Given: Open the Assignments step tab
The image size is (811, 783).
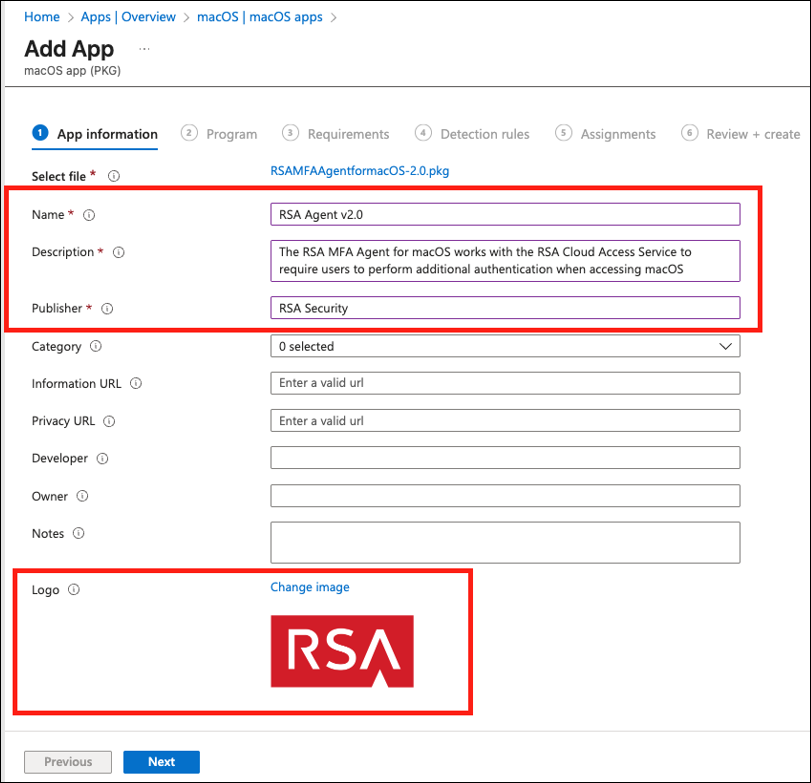Looking at the screenshot, I should pos(606,134).
